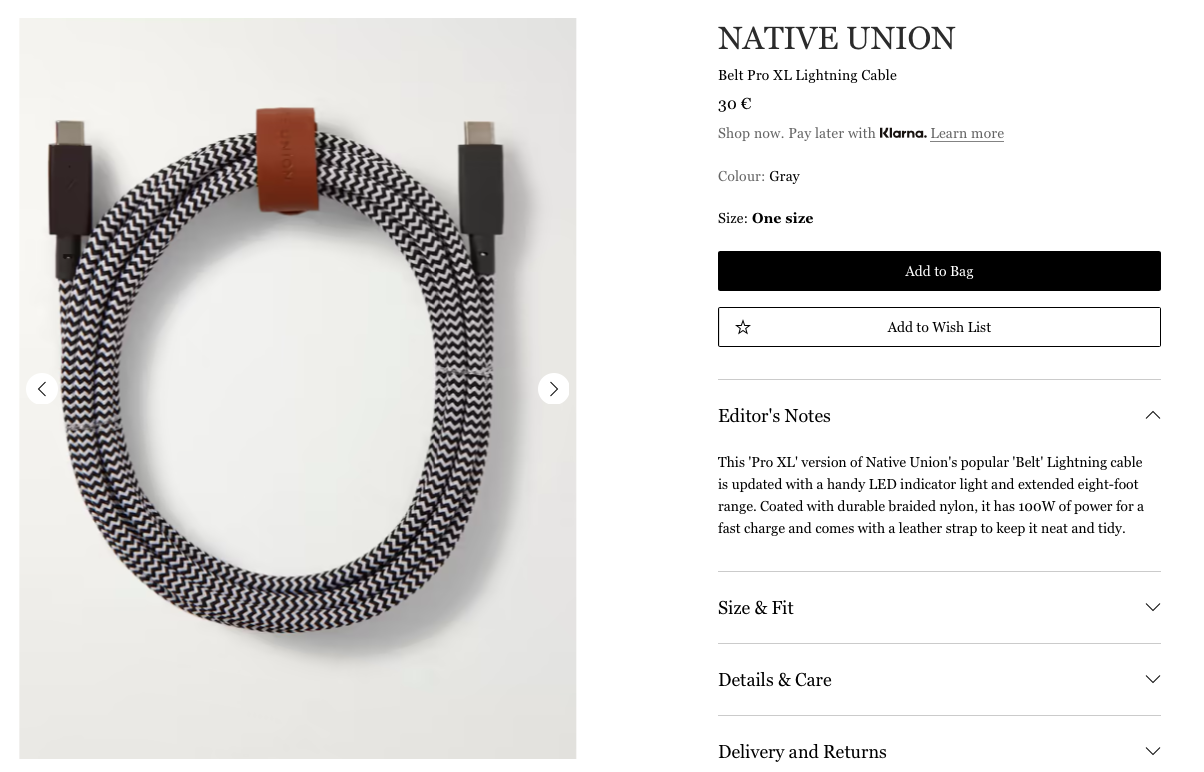The image size is (1204, 772).
Task: Click the Details & Care chevron arrow
Action: pos(1152,679)
